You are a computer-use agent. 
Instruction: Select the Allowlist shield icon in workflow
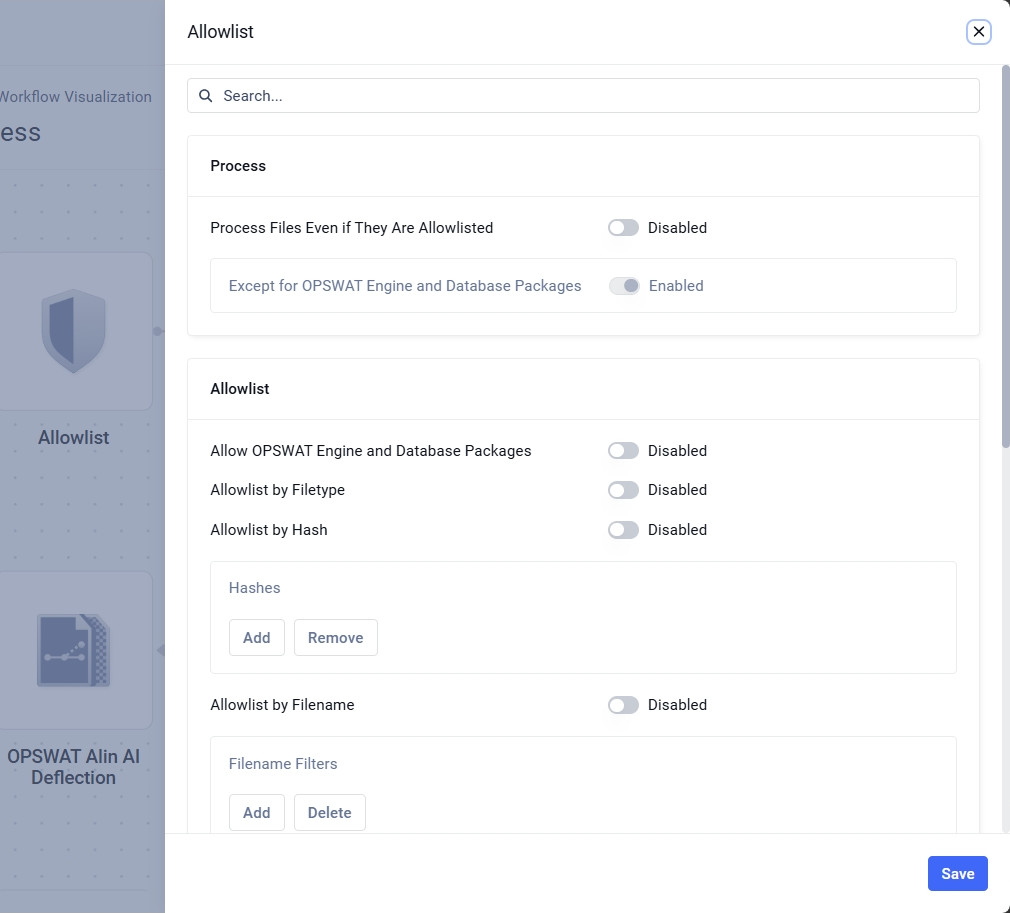[73, 331]
